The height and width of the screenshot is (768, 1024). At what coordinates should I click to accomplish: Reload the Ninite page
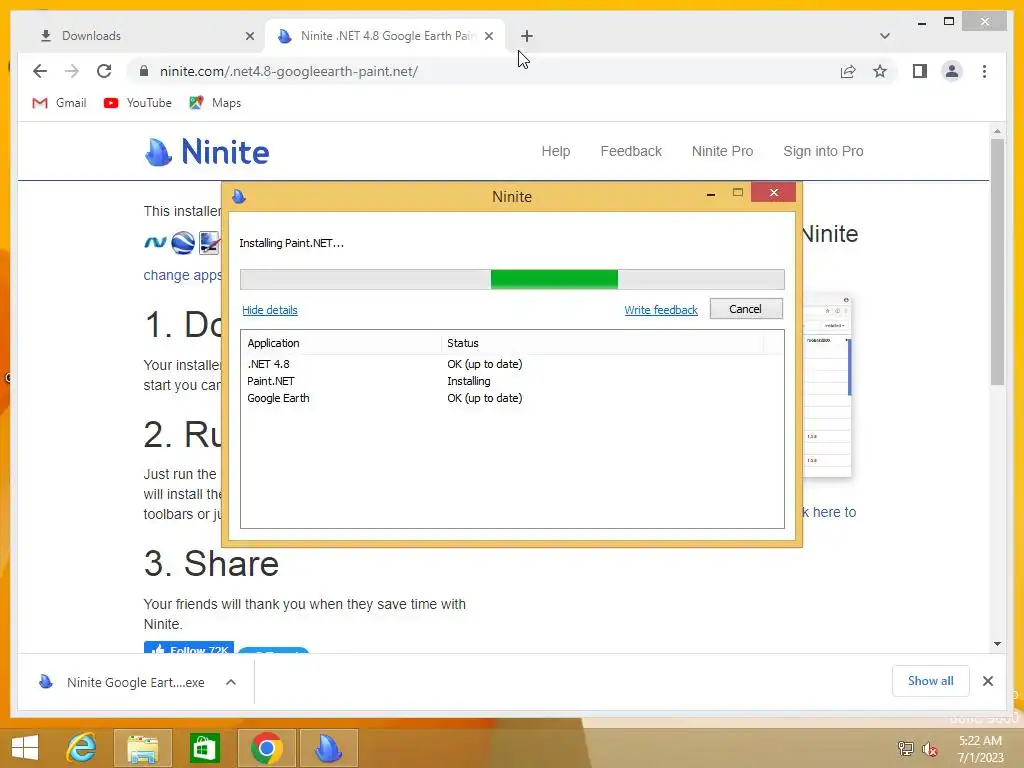click(104, 71)
